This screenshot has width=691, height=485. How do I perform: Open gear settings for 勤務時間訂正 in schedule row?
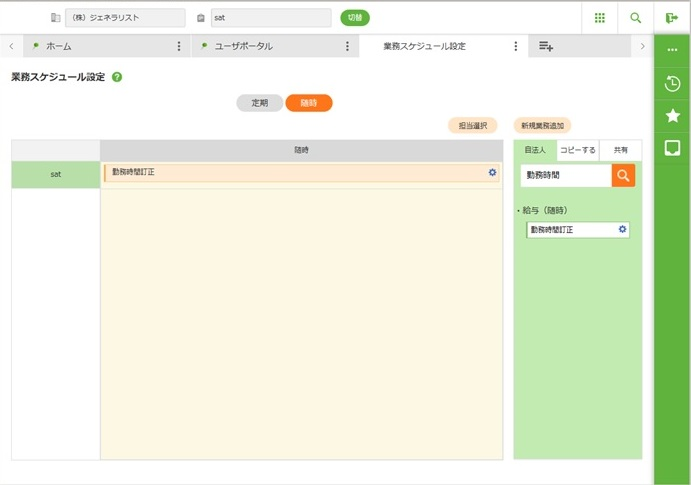coord(492,173)
